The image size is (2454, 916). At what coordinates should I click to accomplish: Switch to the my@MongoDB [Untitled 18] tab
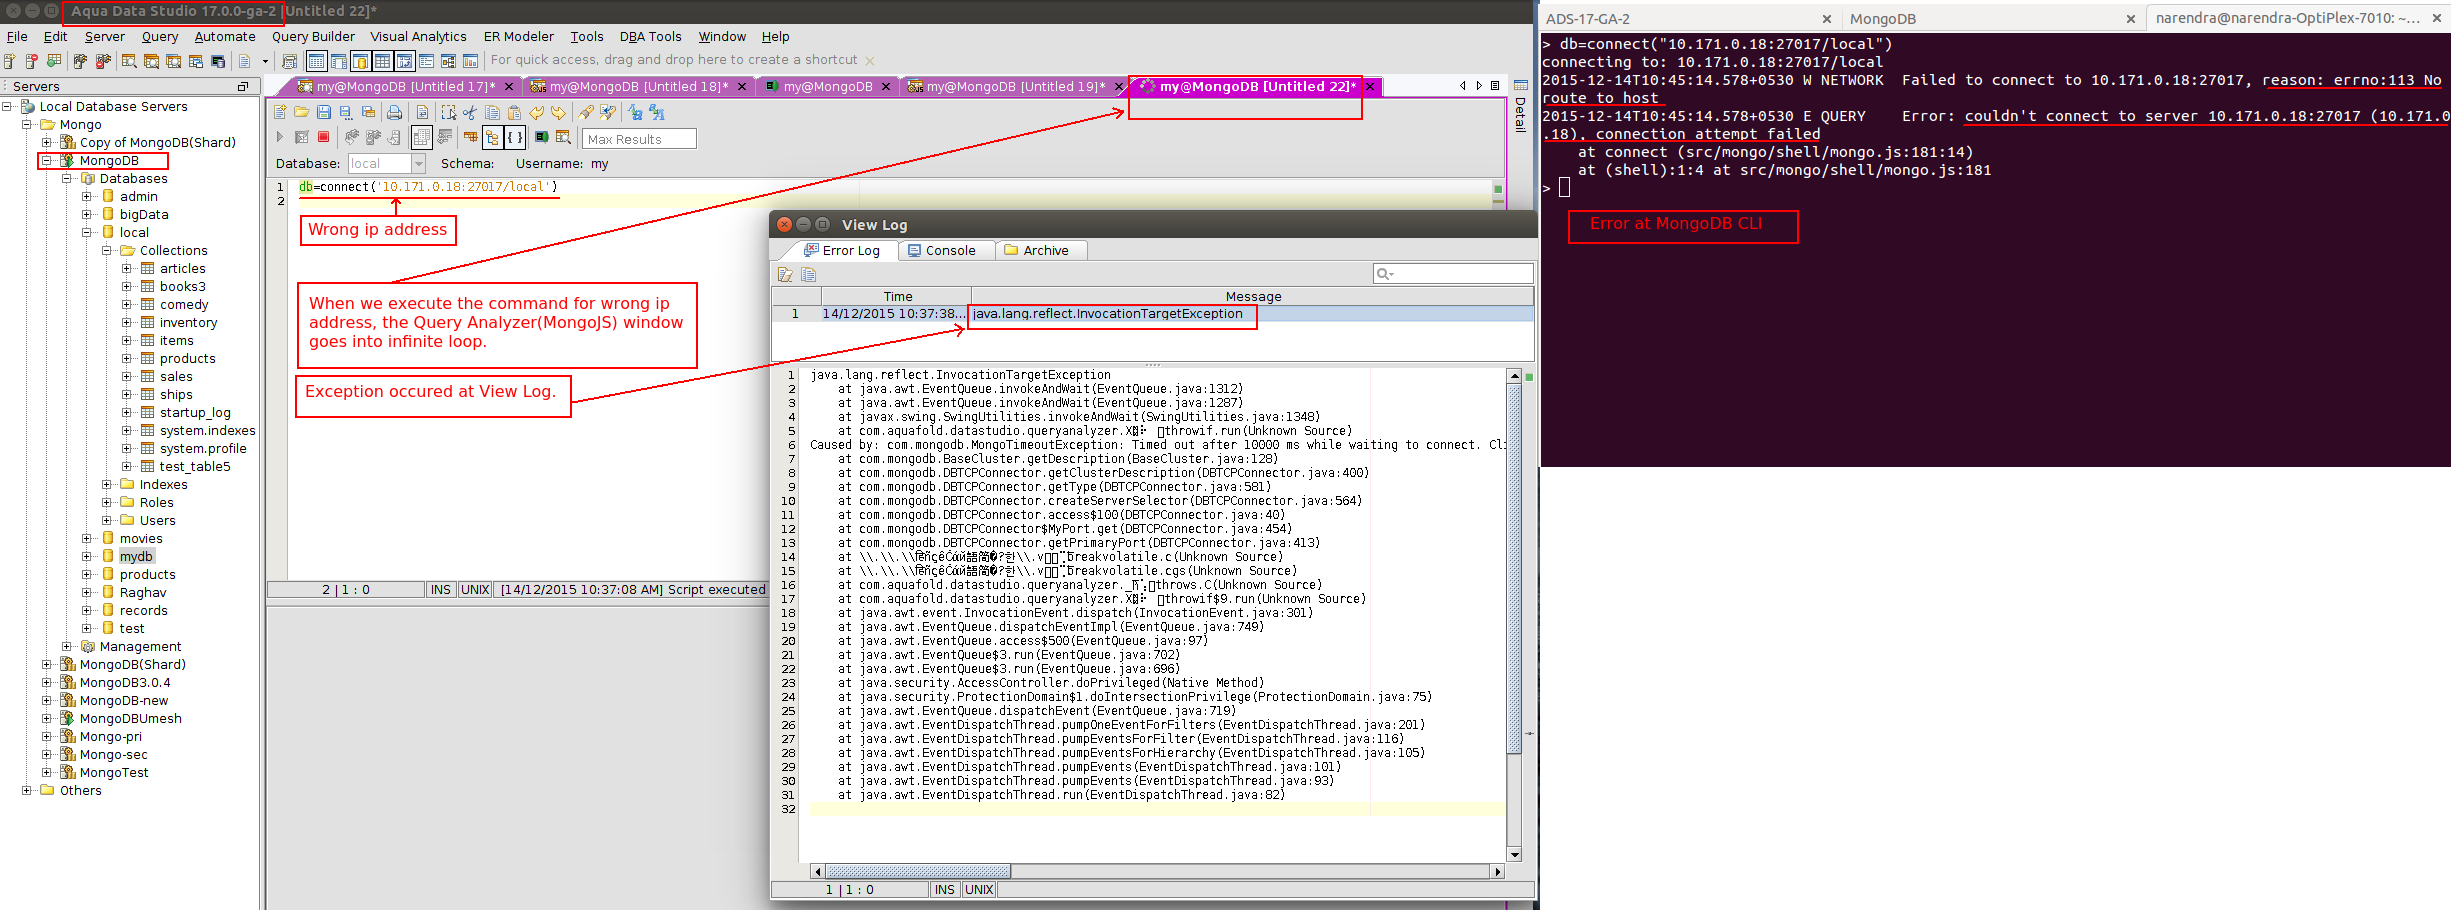click(638, 87)
